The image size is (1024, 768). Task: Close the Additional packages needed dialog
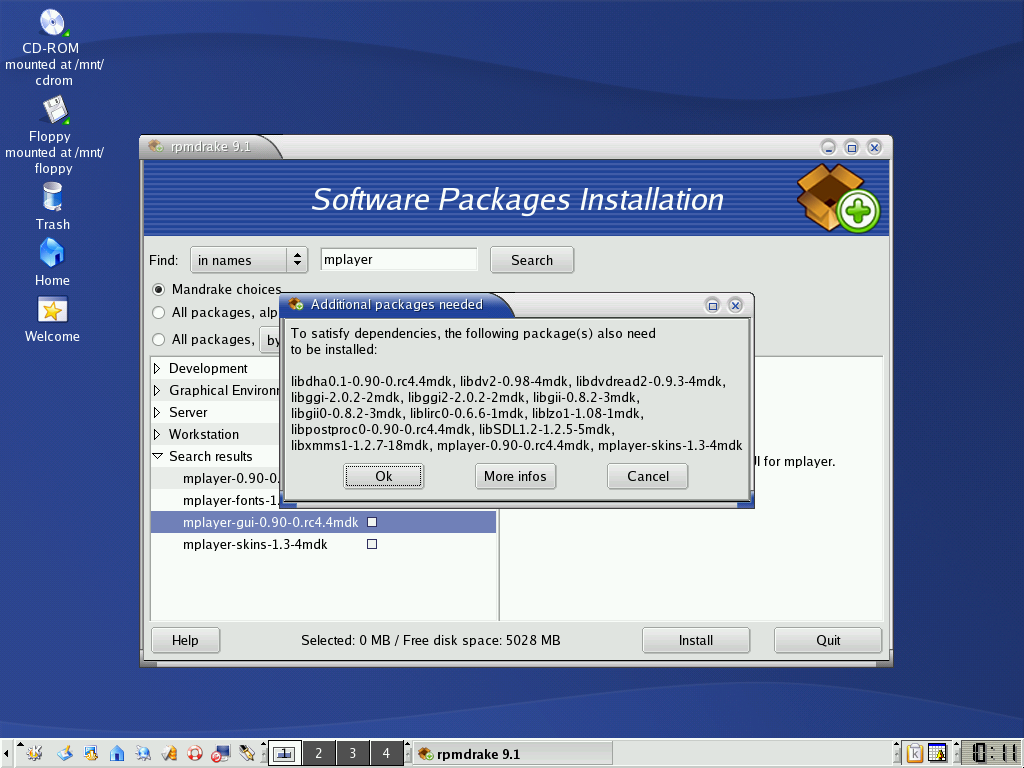pyautogui.click(x=735, y=305)
